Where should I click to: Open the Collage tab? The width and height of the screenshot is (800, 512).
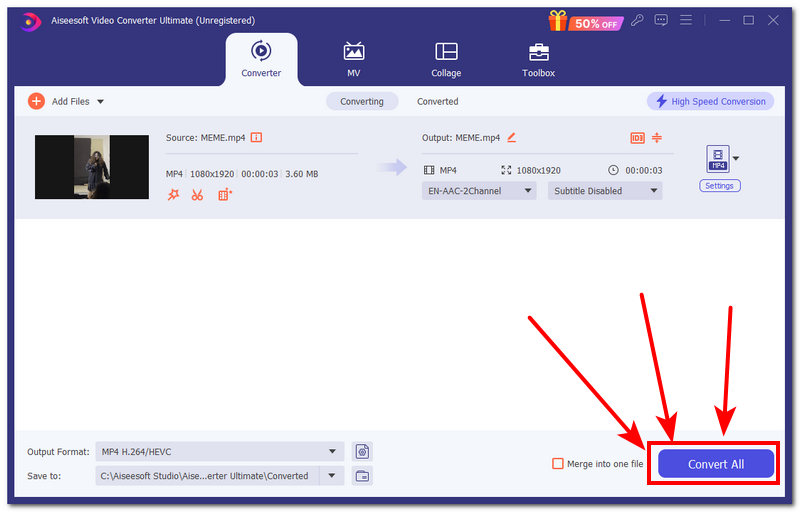point(446,59)
